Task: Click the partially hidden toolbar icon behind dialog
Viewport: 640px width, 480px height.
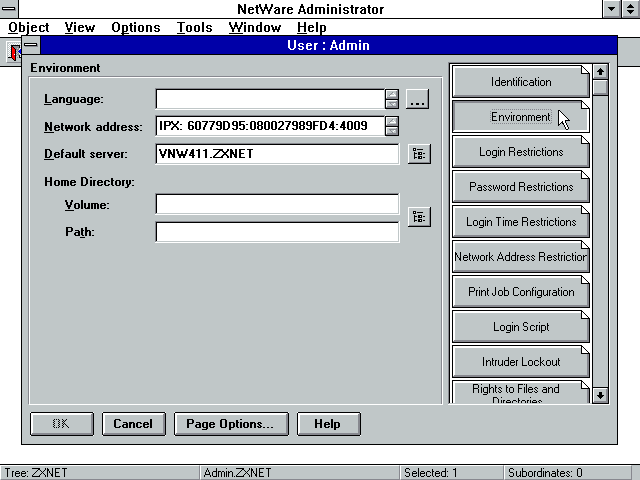Action: pyautogui.click(x=14, y=52)
